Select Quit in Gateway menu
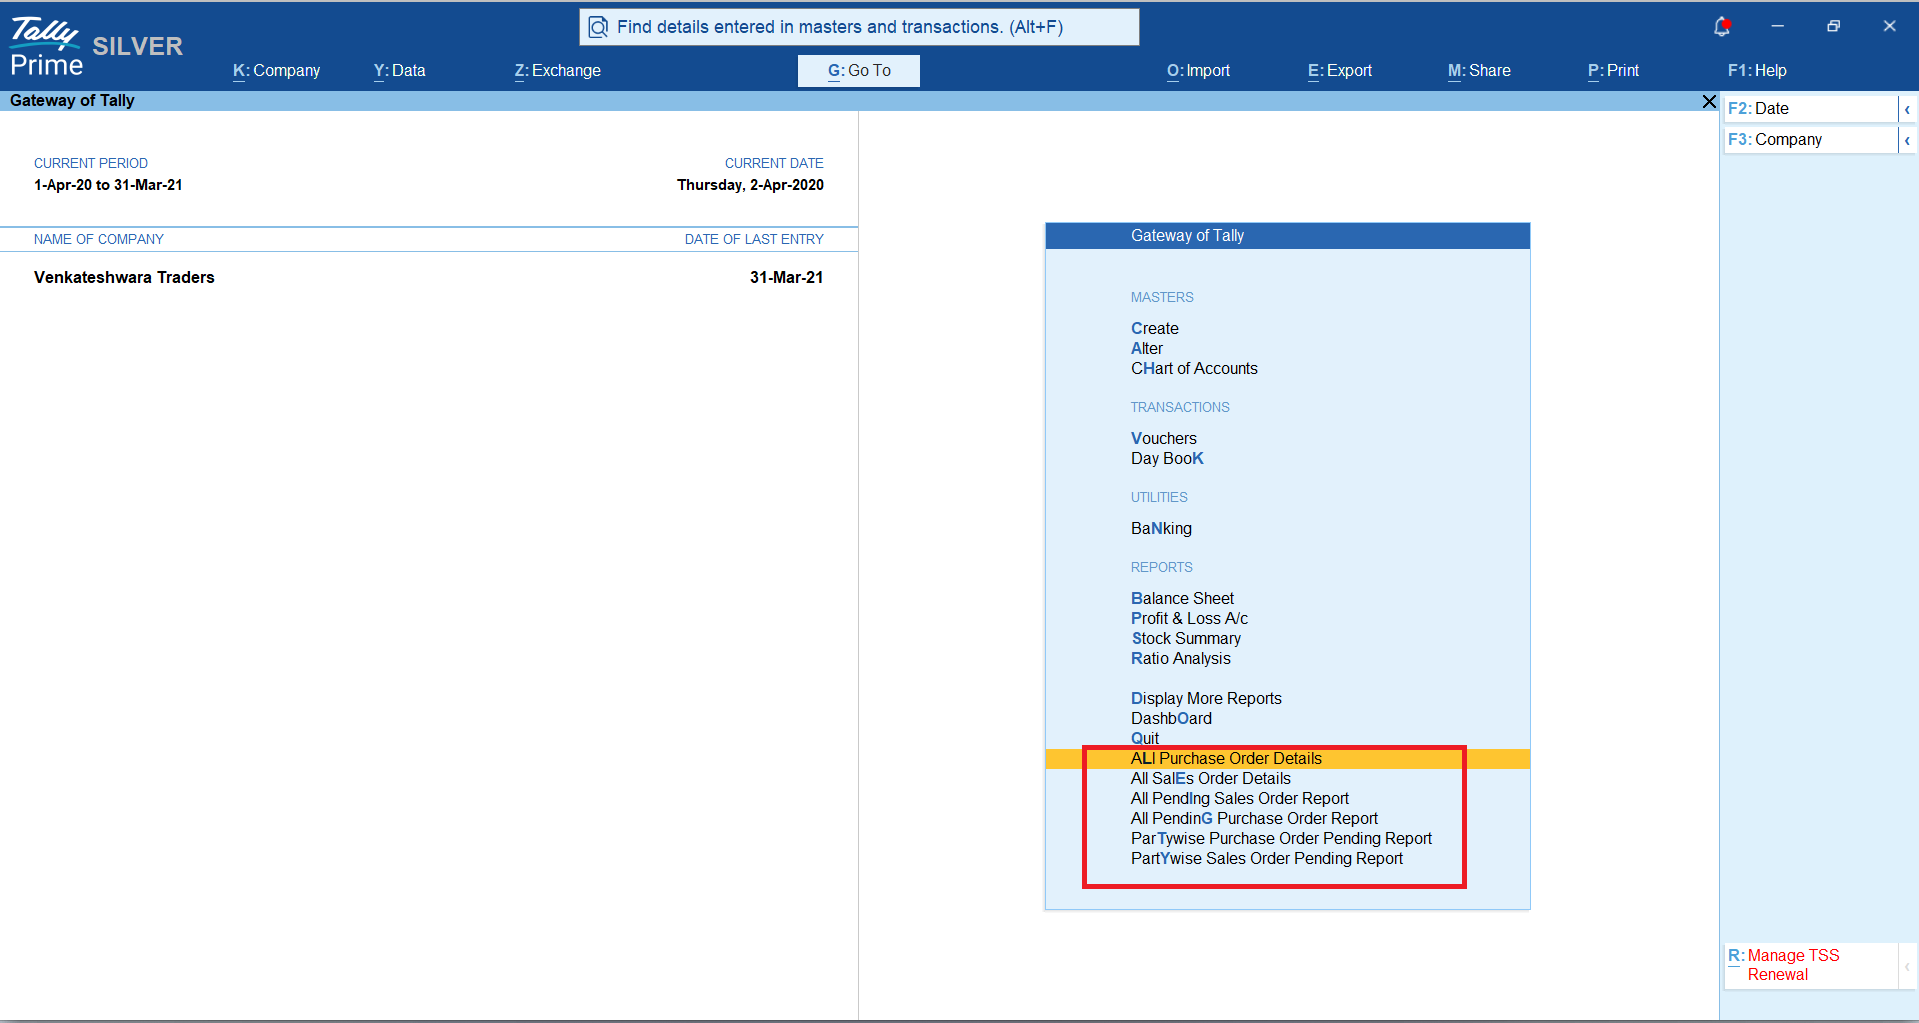Viewport: 1919px width, 1023px height. pos(1145,739)
